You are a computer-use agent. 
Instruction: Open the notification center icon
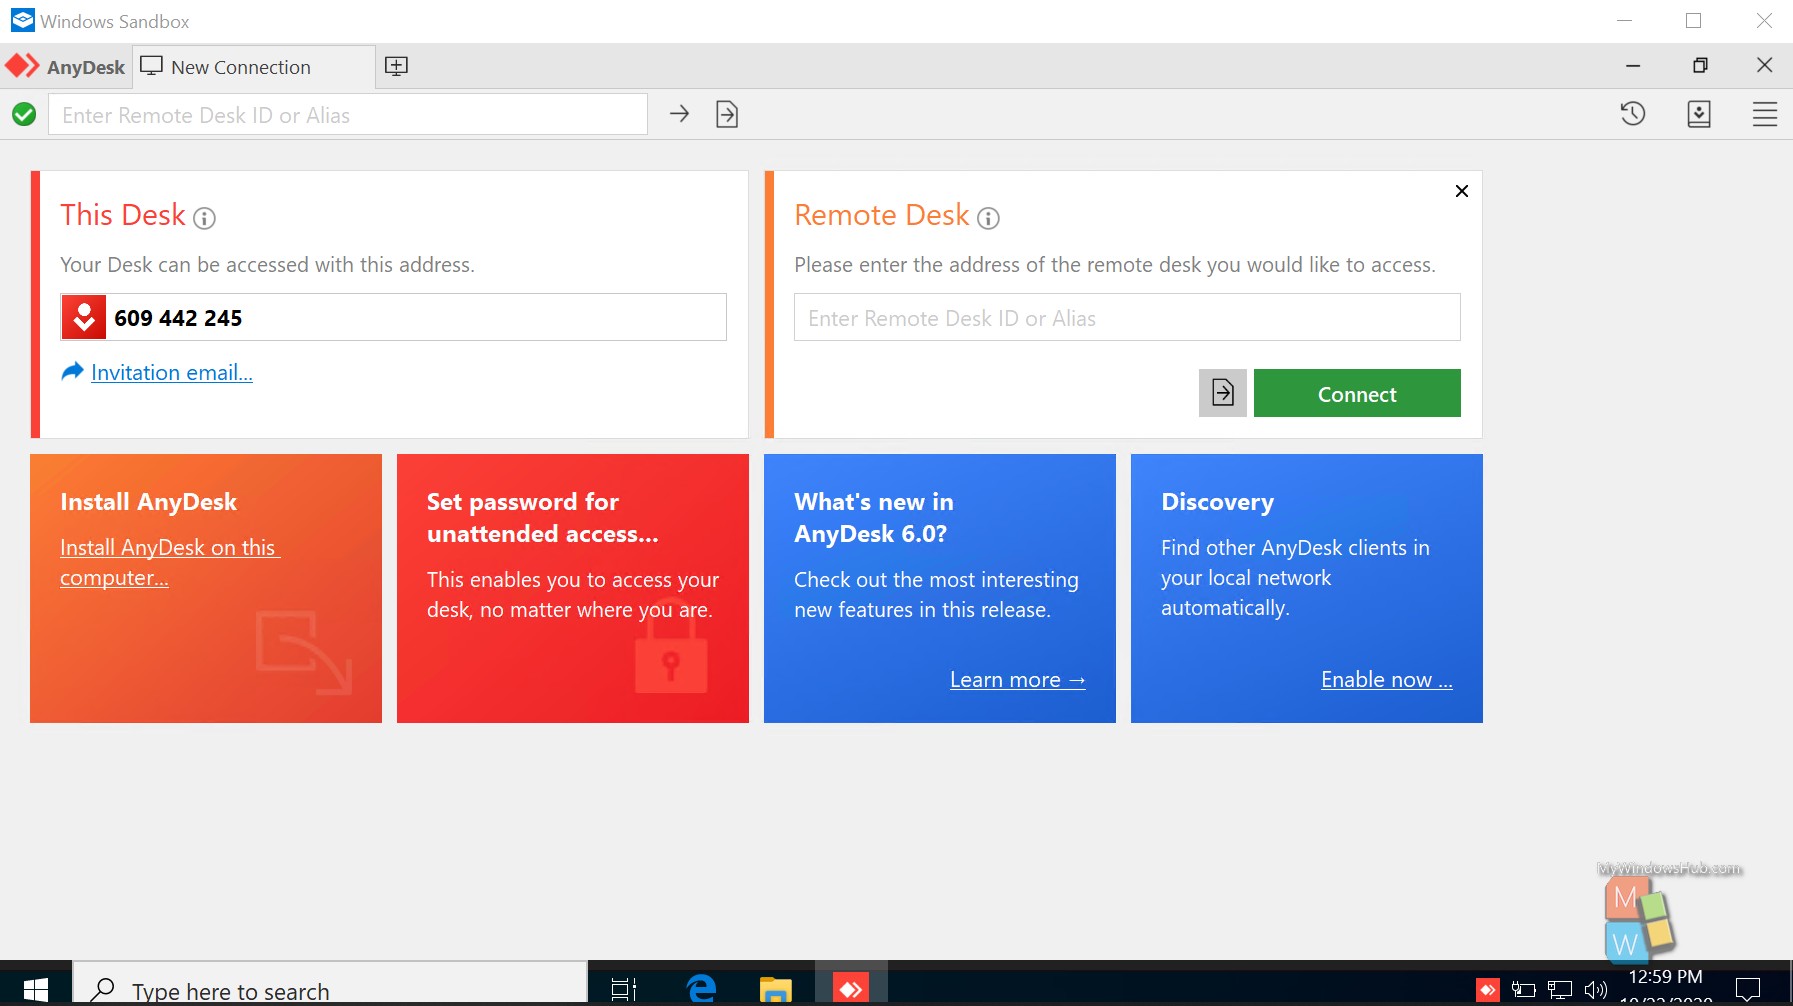coord(1748,990)
